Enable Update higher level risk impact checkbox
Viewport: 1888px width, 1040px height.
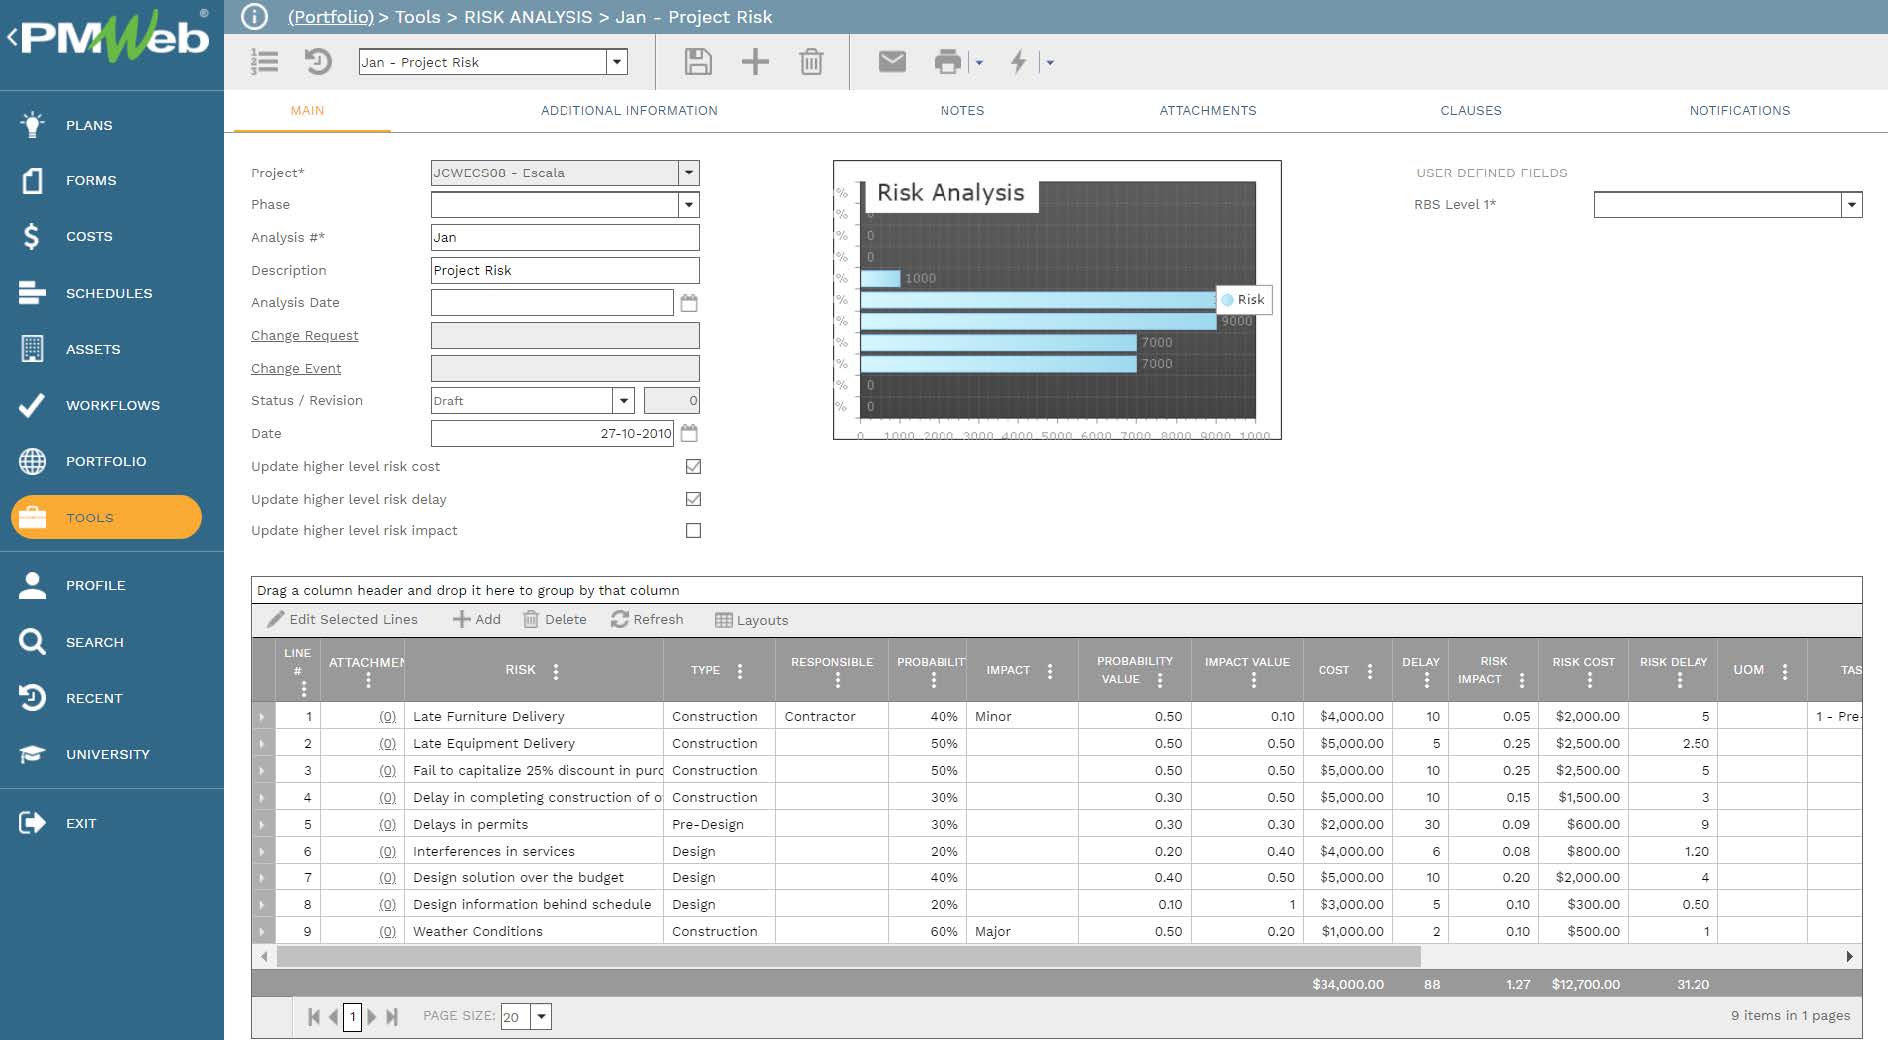tap(693, 530)
